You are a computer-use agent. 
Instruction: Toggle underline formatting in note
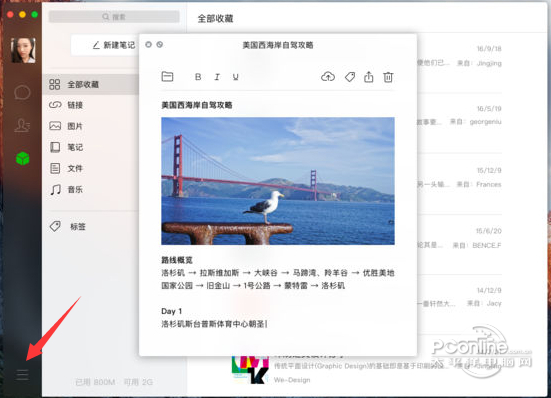(x=235, y=77)
